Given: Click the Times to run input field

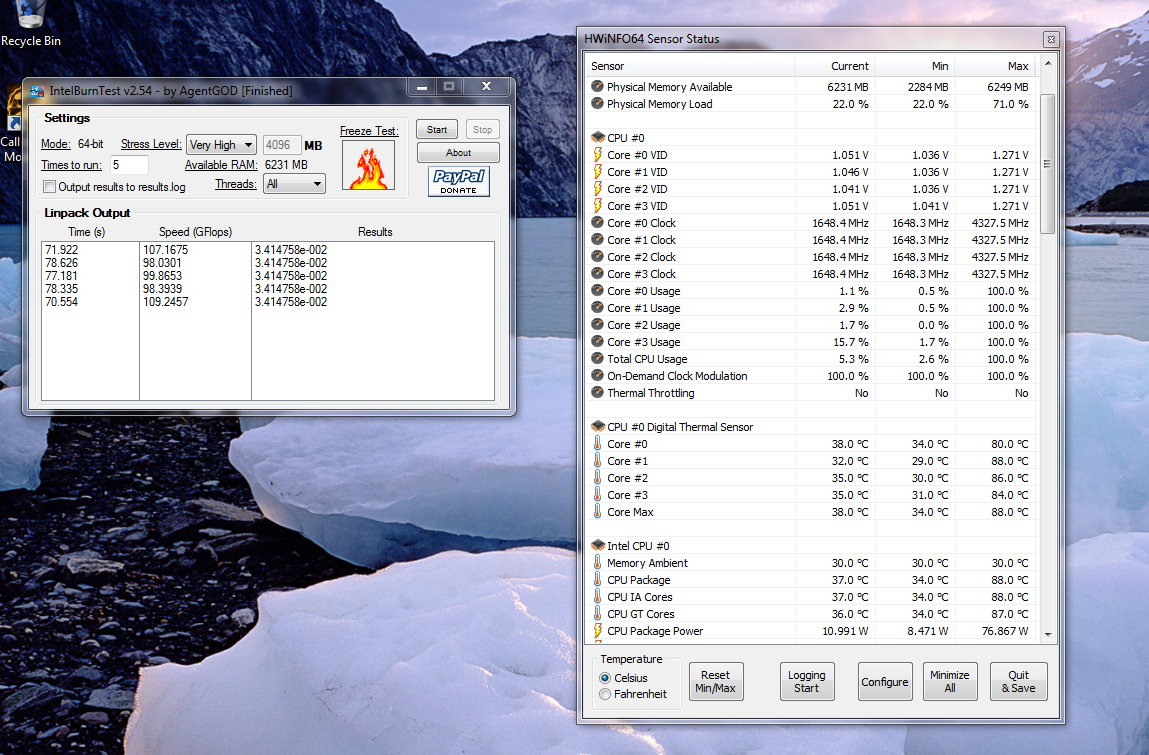Looking at the screenshot, I should [129, 165].
